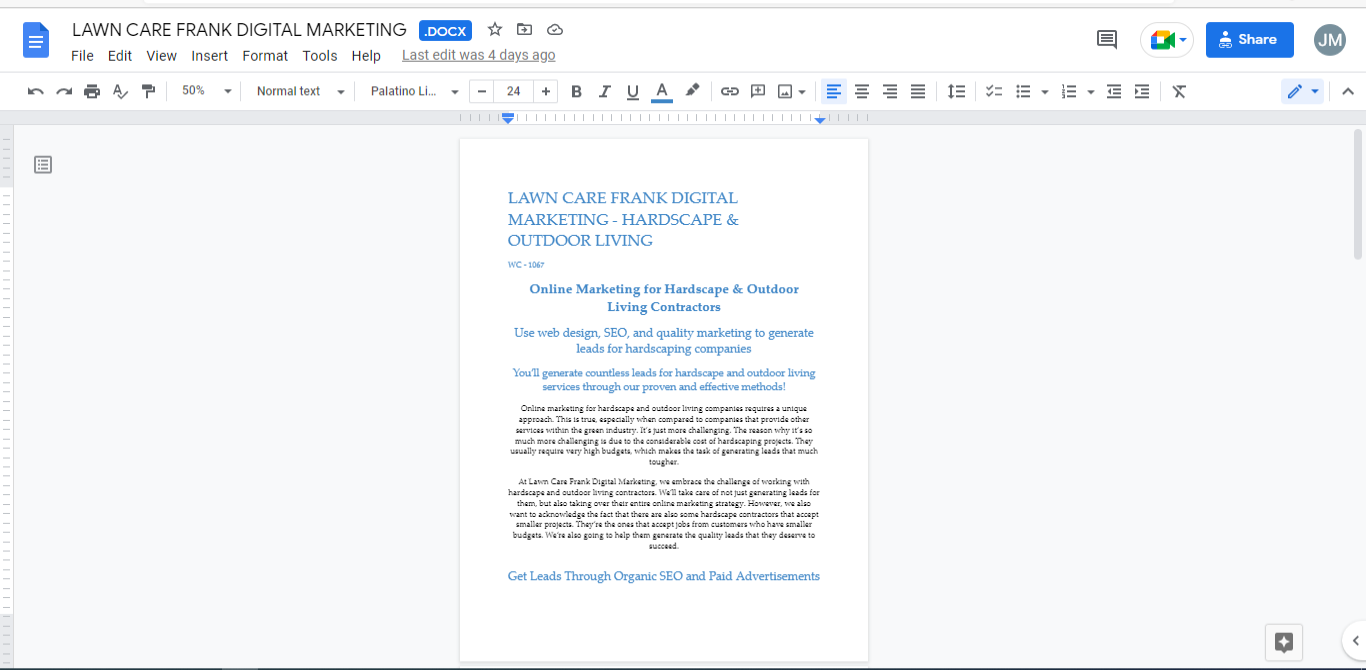The image size is (1366, 670).
Task: Toggle bold formatting
Action: 576,91
